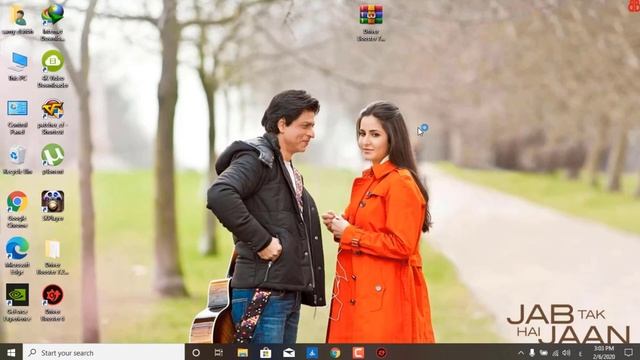Expand hidden system tray icons
This screenshot has height=360, width=640.
click(x=521, y=353)
